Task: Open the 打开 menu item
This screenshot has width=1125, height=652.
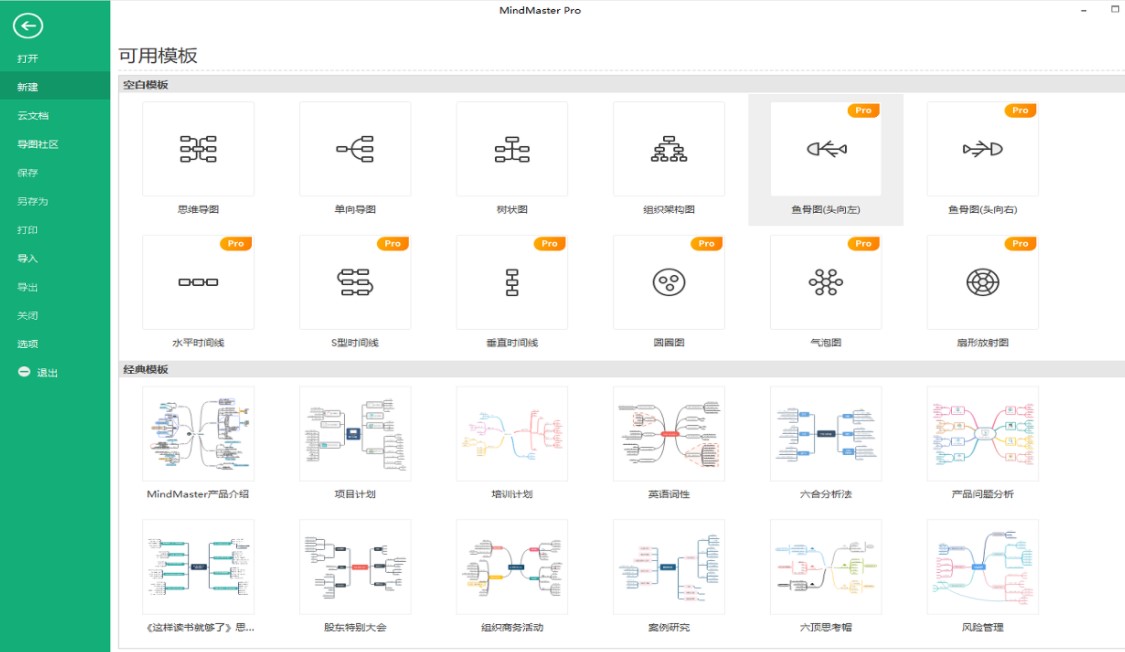Action: tap(27, 58)
